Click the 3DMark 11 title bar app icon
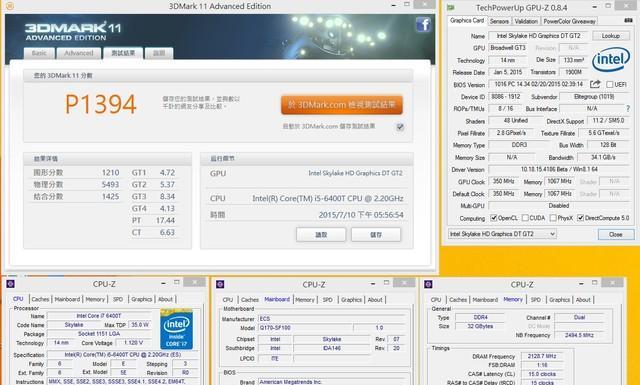Screen dimensions: 640x385 (9, 6)
